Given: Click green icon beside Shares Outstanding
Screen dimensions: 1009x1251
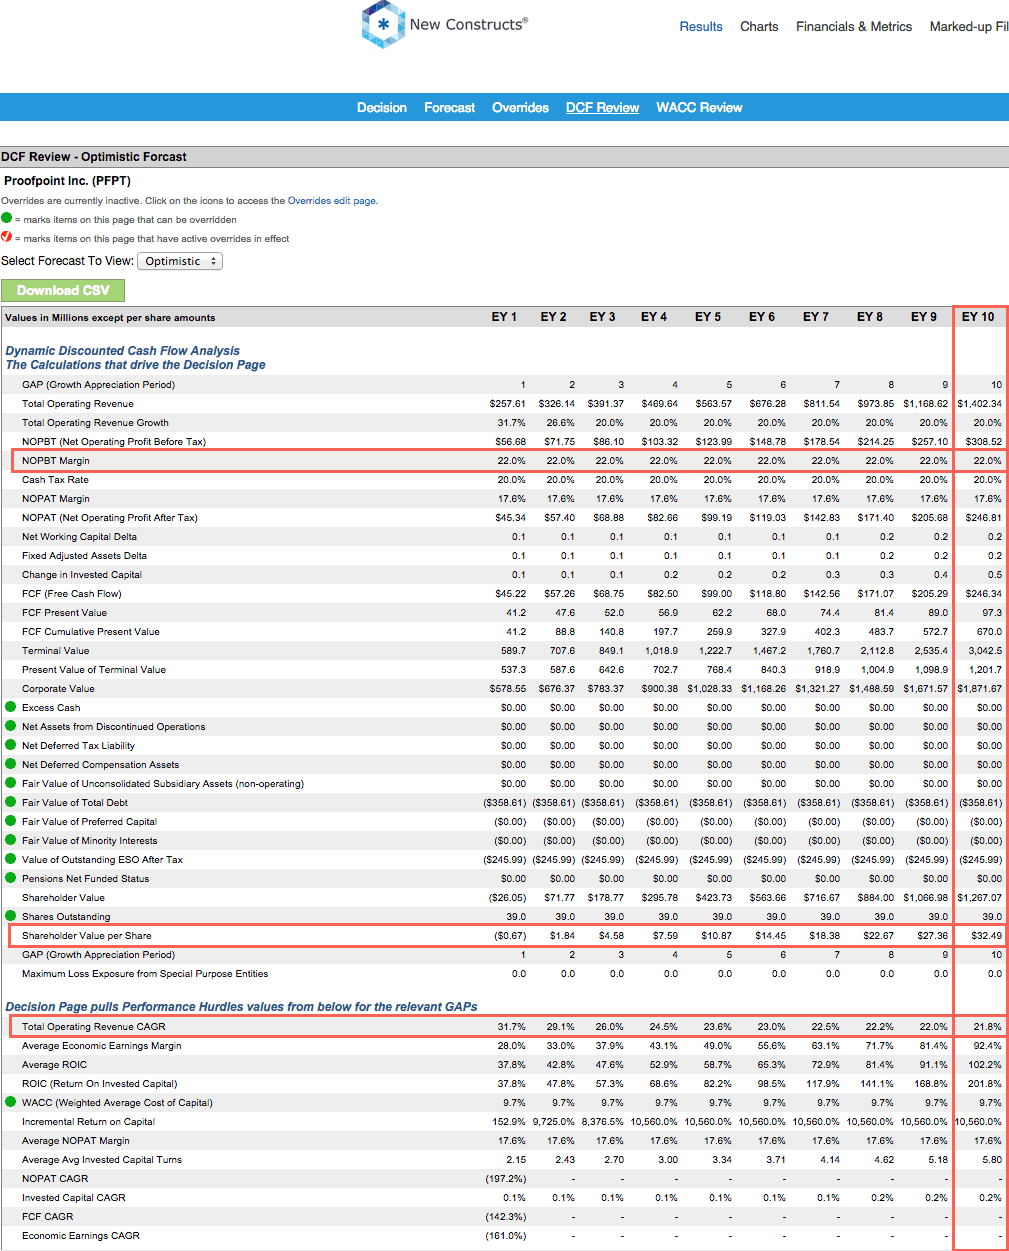Looking at the screenshot, I should [11, 916].
